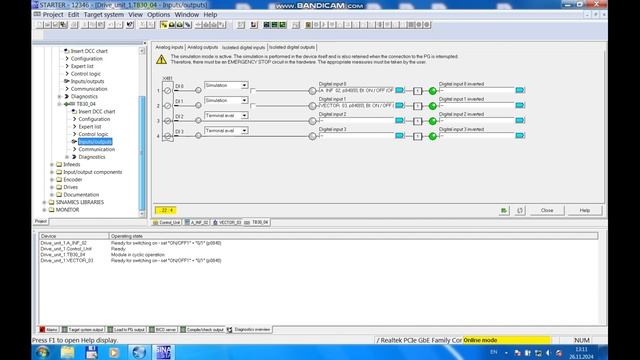Open BICO server output tab
Screen dimensions: 640x360
click(x=162, y=329)
